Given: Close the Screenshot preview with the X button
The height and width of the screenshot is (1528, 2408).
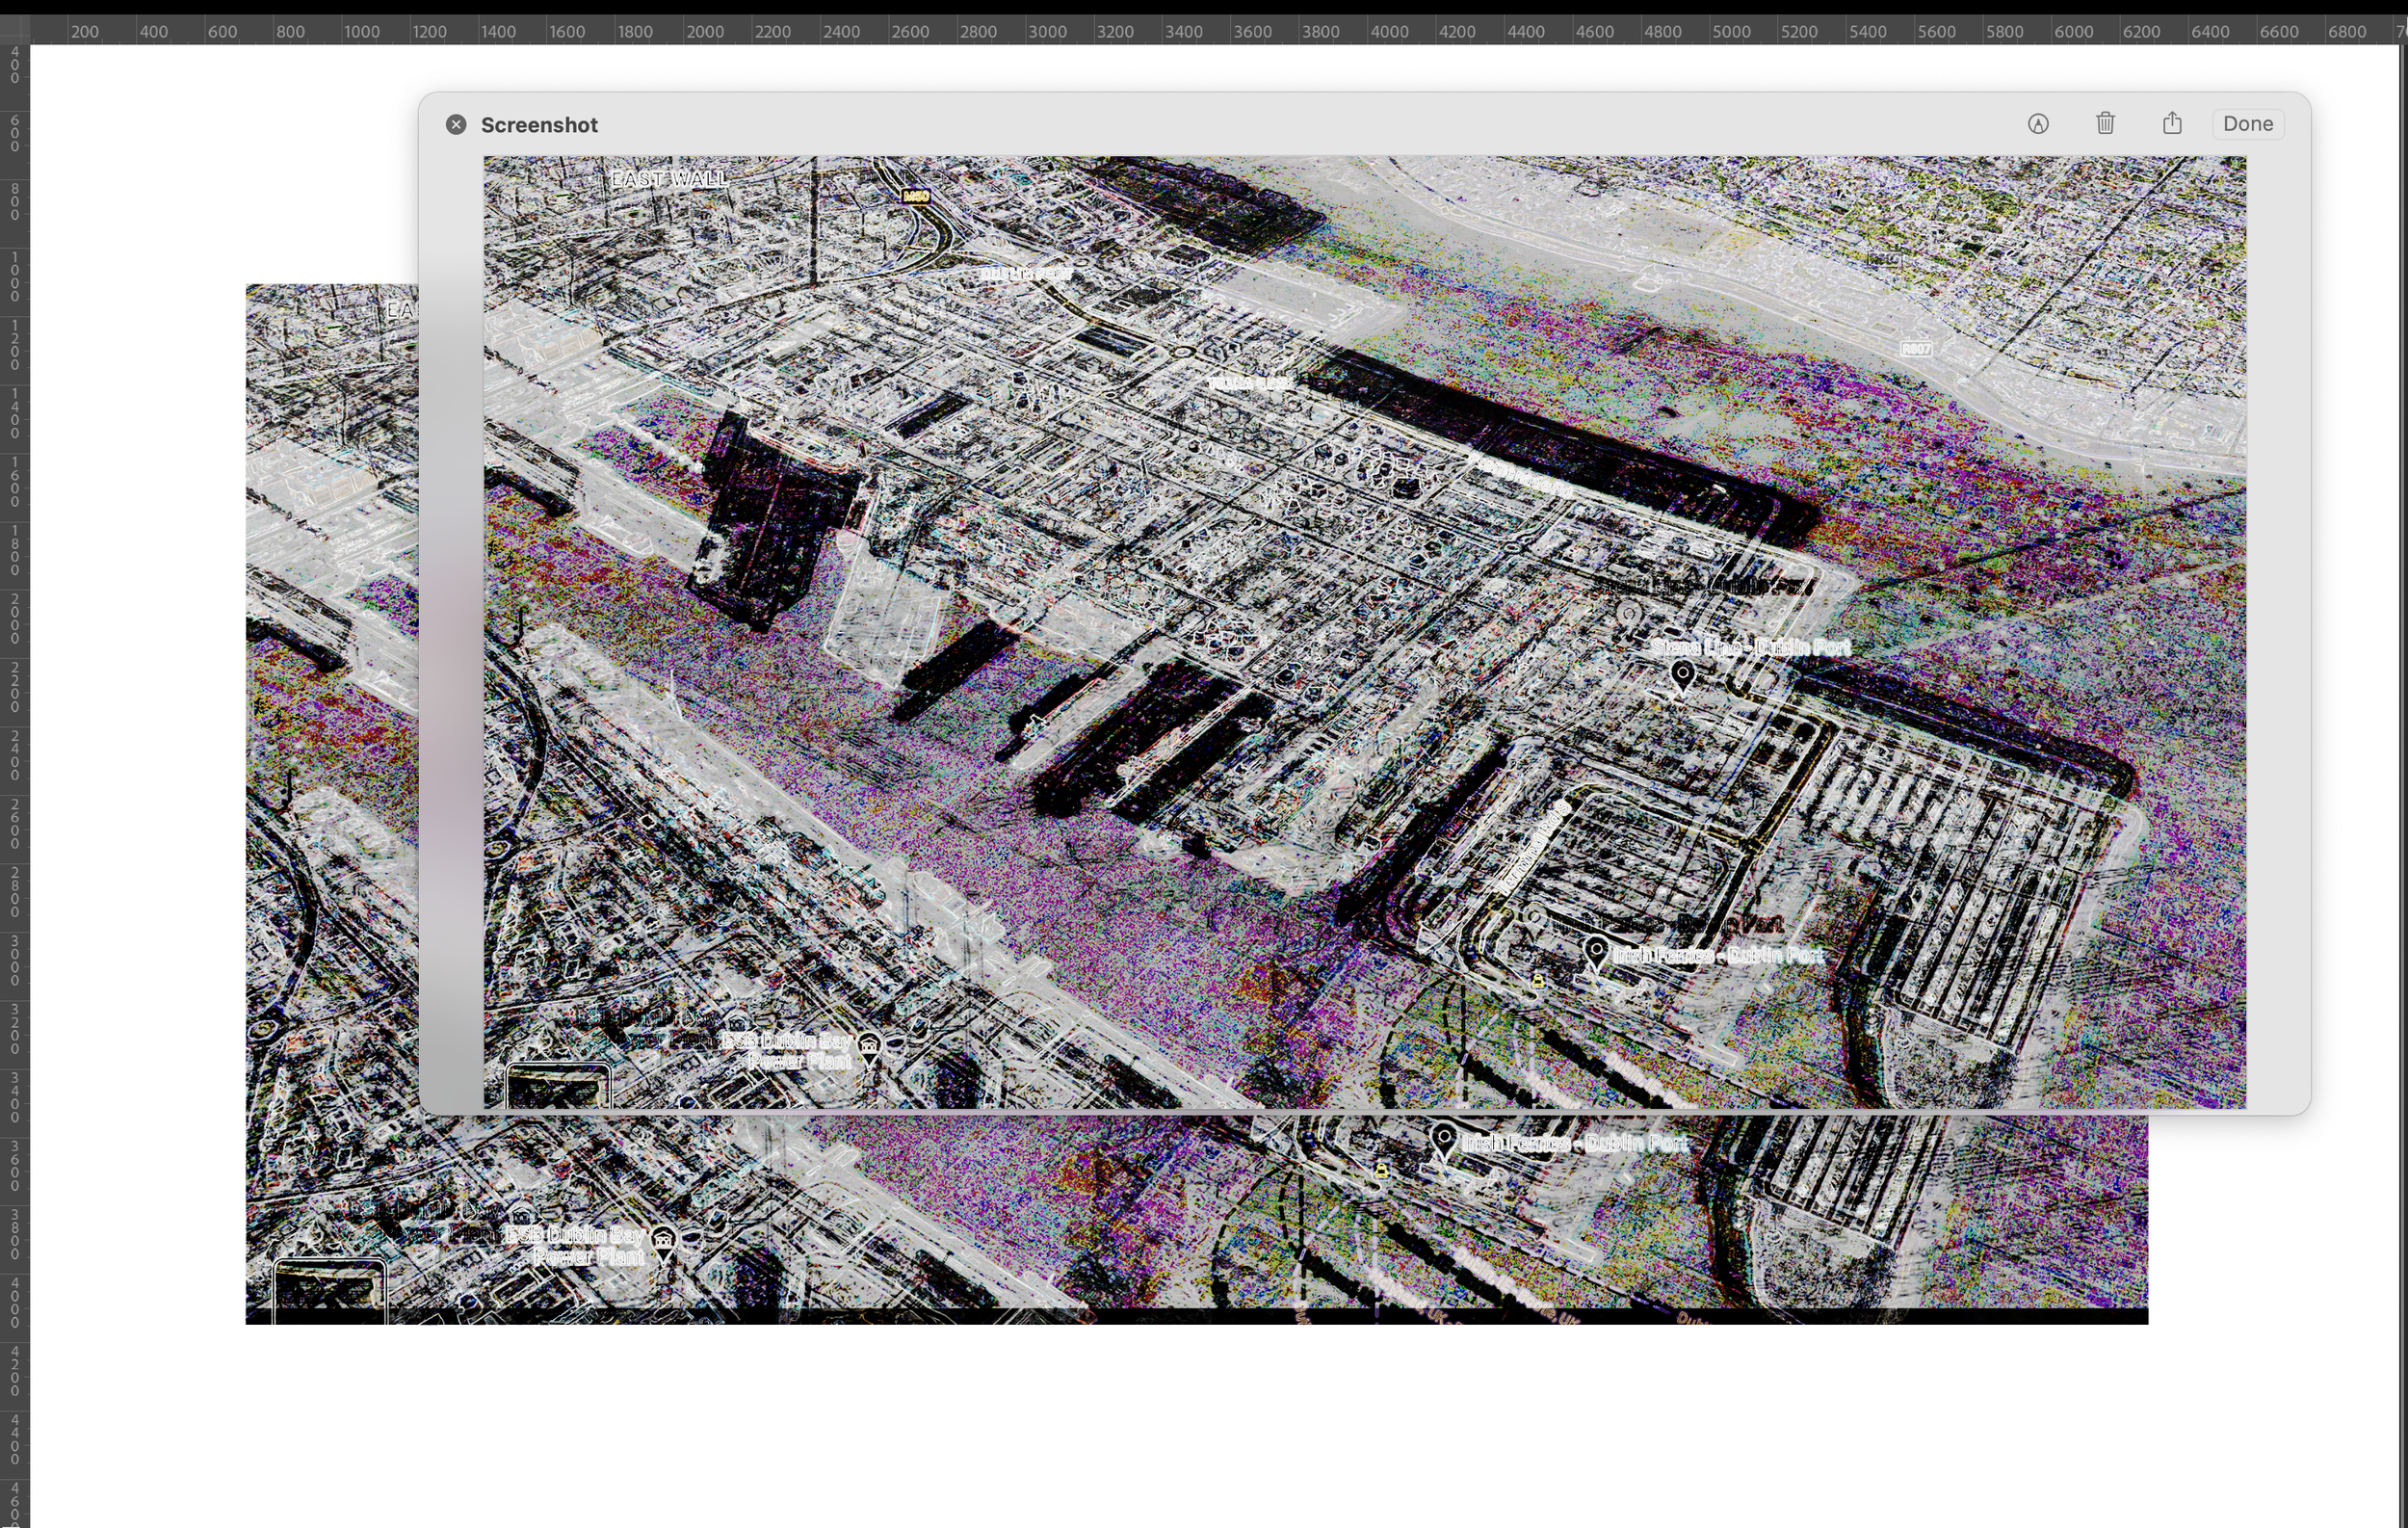Looking at the screenshot, I should tap(456, 125).
